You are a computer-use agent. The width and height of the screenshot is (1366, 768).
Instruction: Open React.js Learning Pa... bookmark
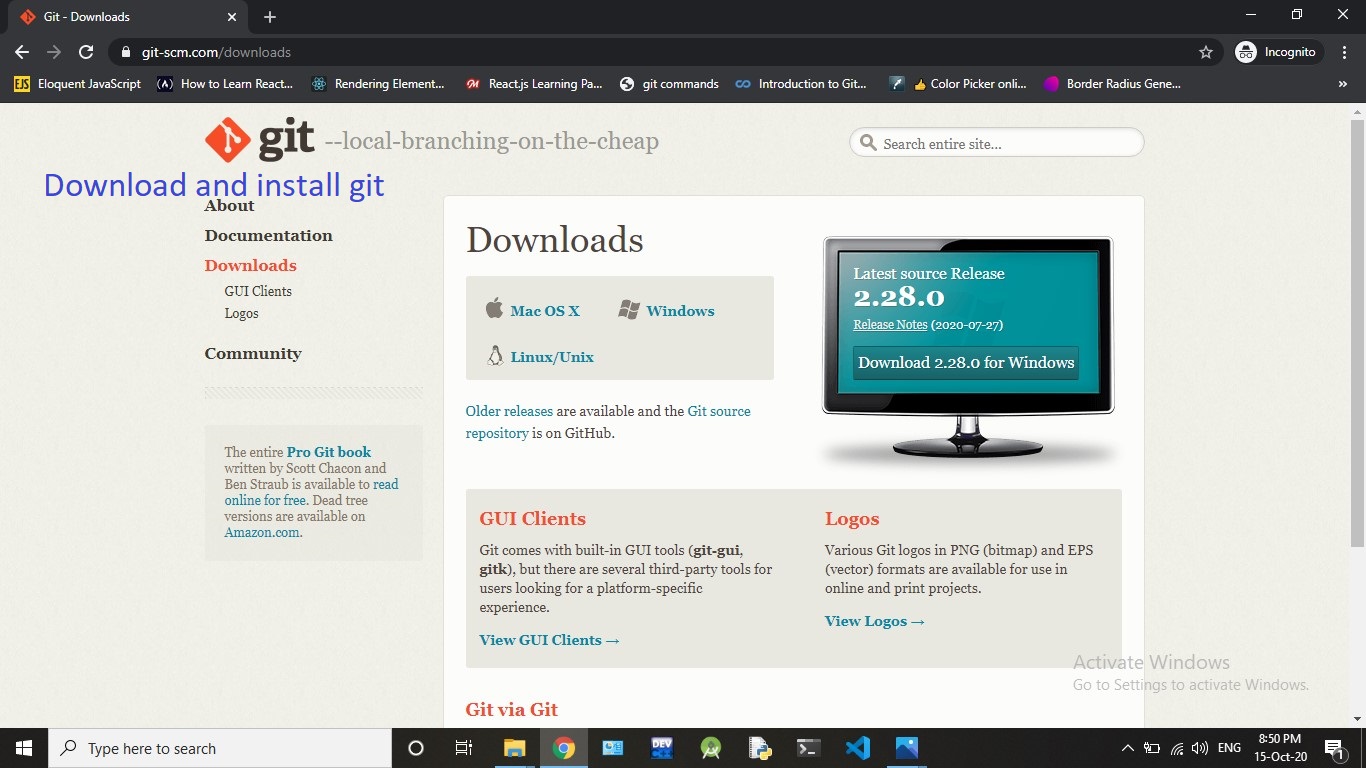pyautogui.click(x=534, y=84)
